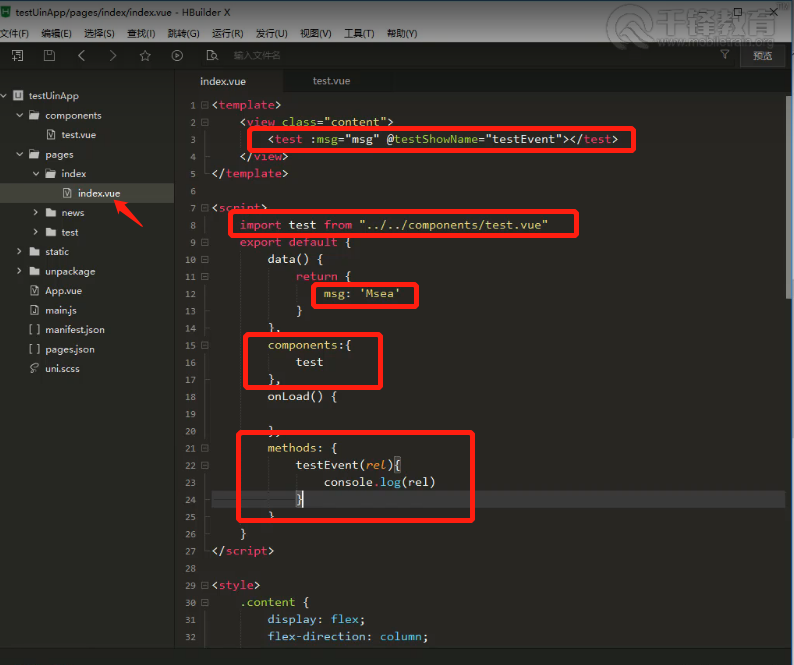794x665 pixels.
Task: Click the filter funnel icon
Action: tap(725, 54)
